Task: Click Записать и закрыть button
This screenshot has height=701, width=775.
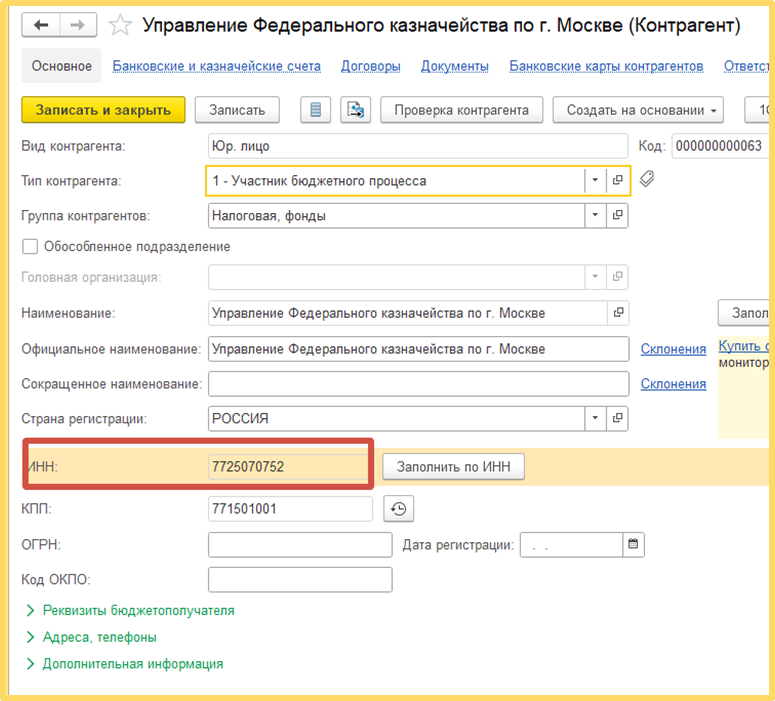Action: pos(103,110)
